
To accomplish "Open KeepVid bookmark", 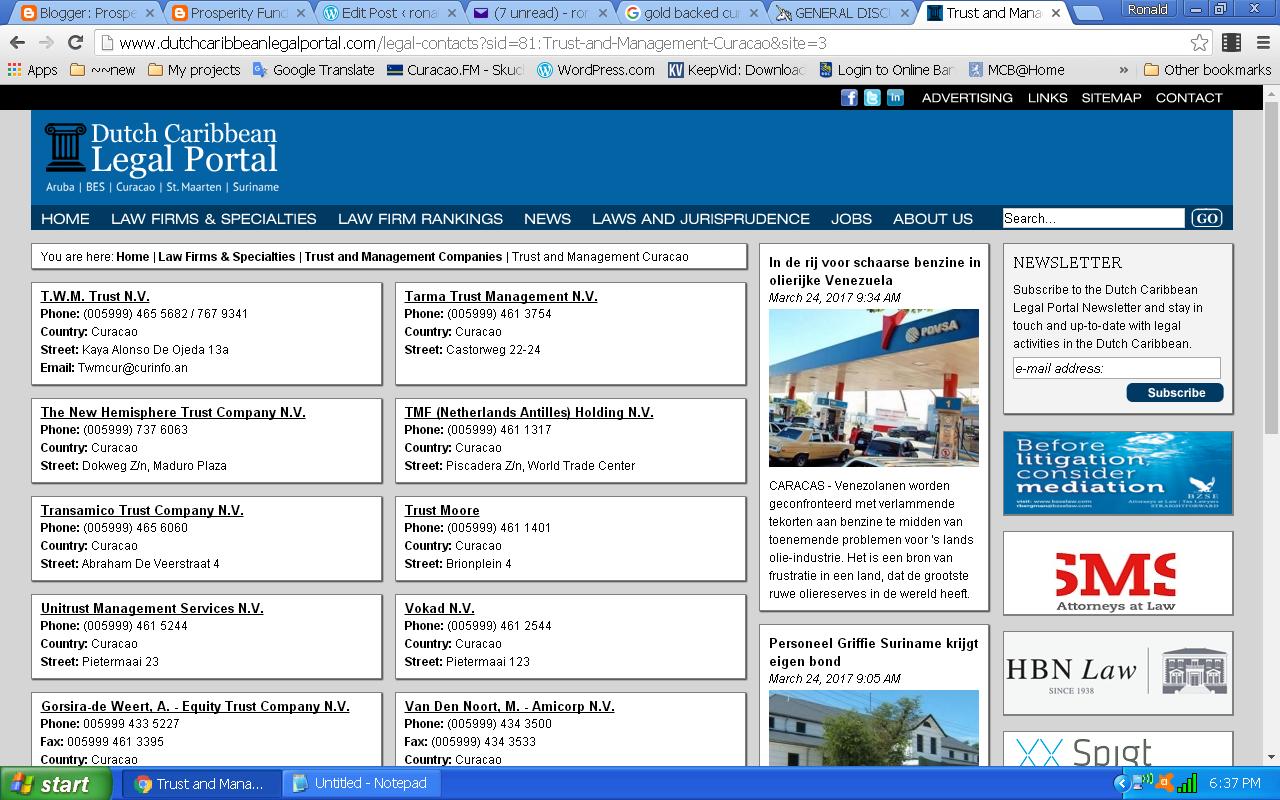I will [736, 70].
